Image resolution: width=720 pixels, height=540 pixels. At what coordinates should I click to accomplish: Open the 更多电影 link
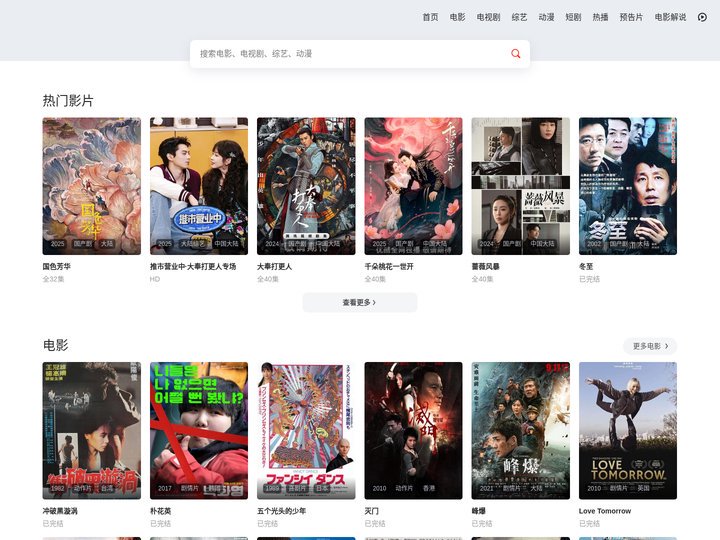(x=650, y=346)
